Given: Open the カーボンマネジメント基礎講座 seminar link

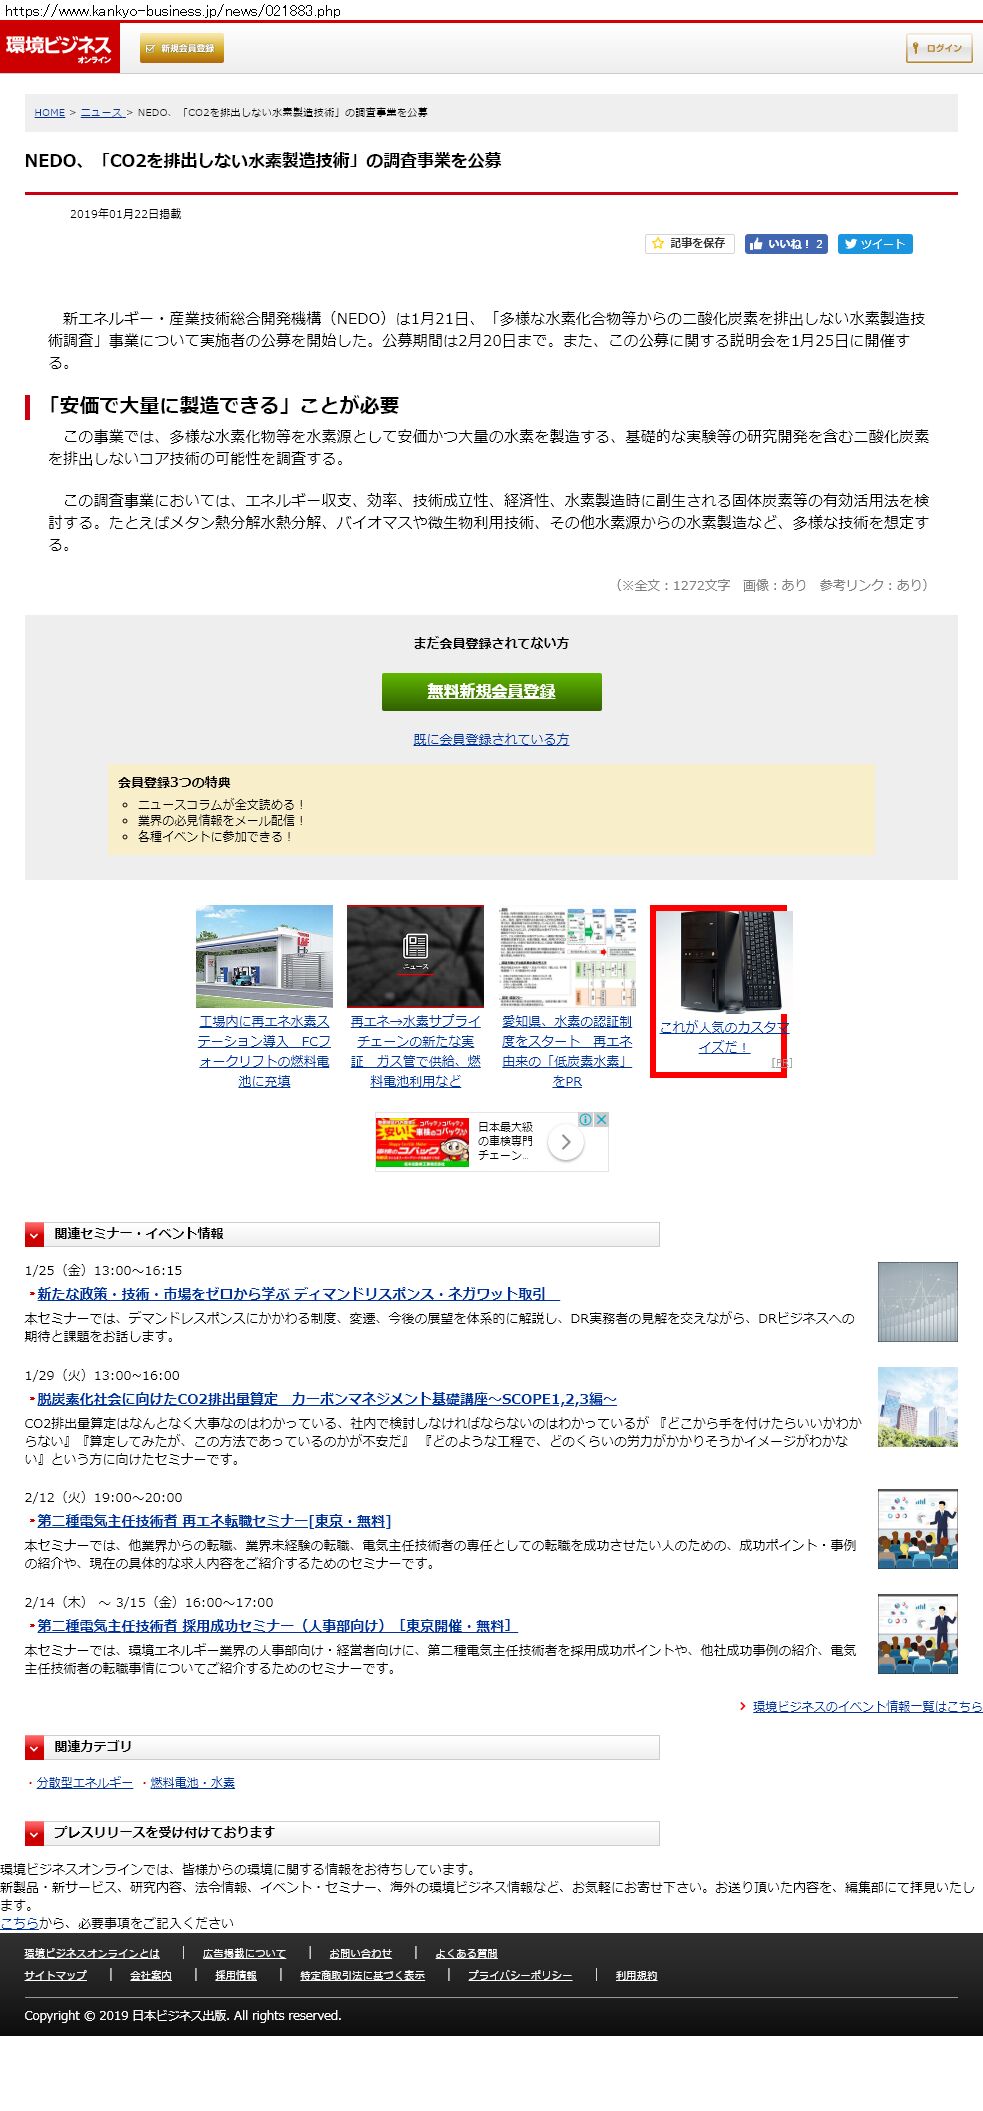Looking at the screenshot, I should tap(327, 1399).
